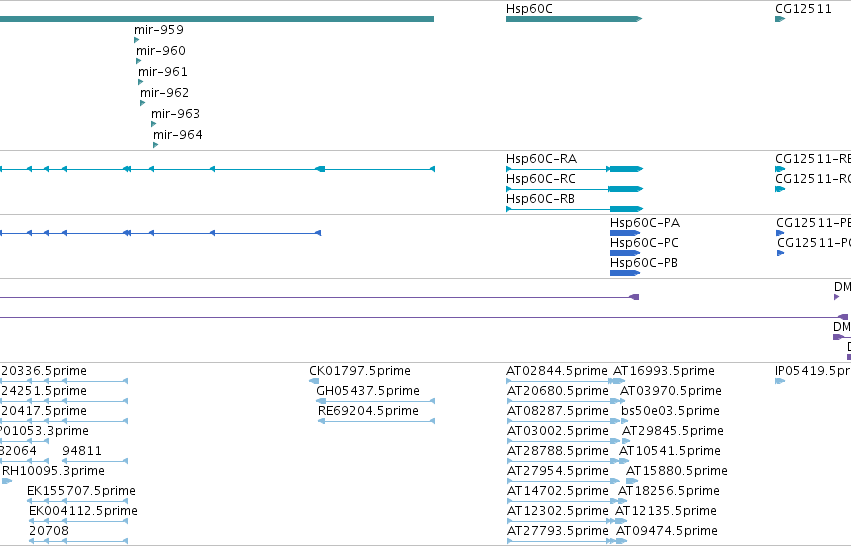Click the mir-959 miRNA feature
Viewport: 851px width, 546px height.
136,40
